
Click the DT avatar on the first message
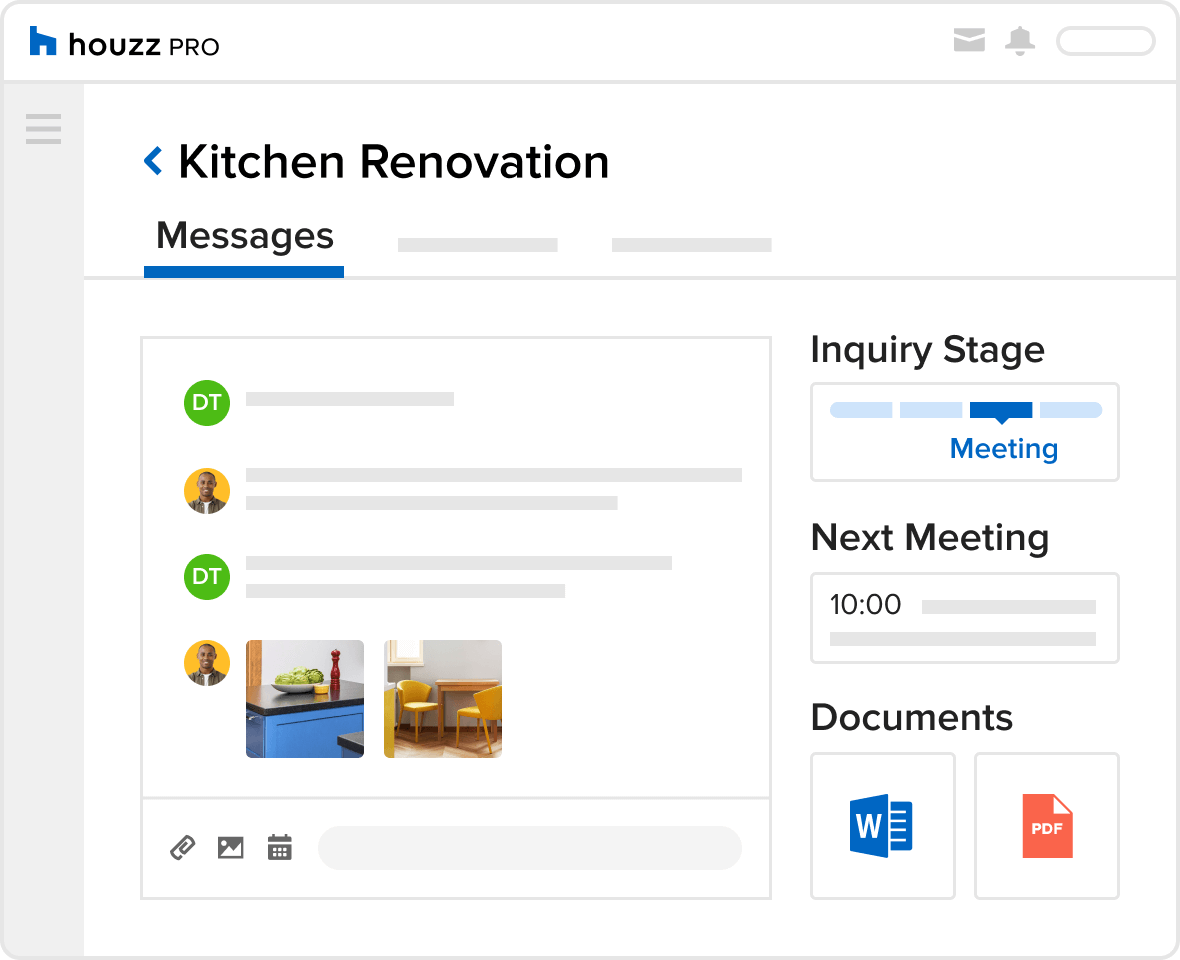[x=207, y=403]
